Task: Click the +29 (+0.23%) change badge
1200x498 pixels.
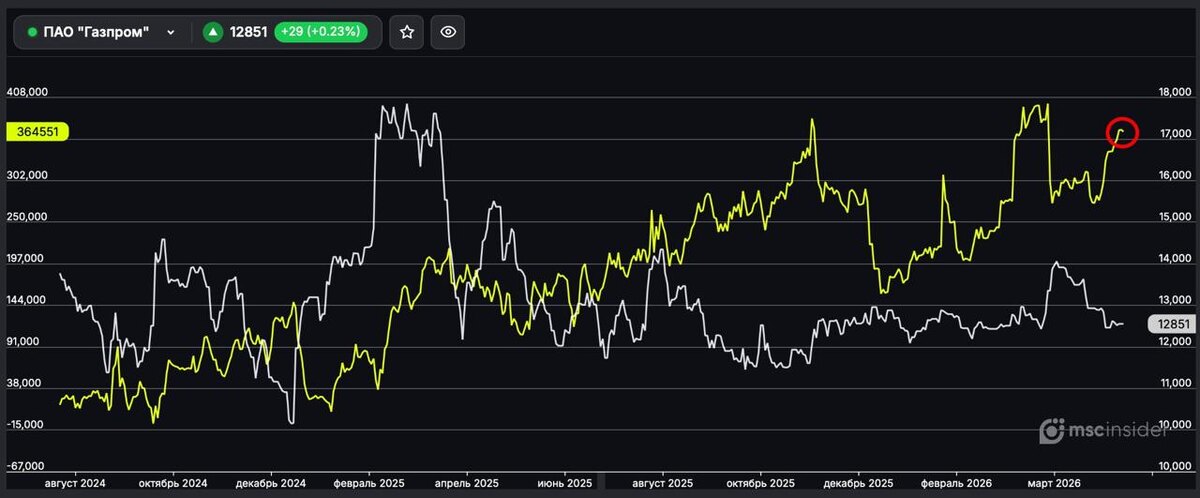Action: pyautogui.click(x=320, y=32)
